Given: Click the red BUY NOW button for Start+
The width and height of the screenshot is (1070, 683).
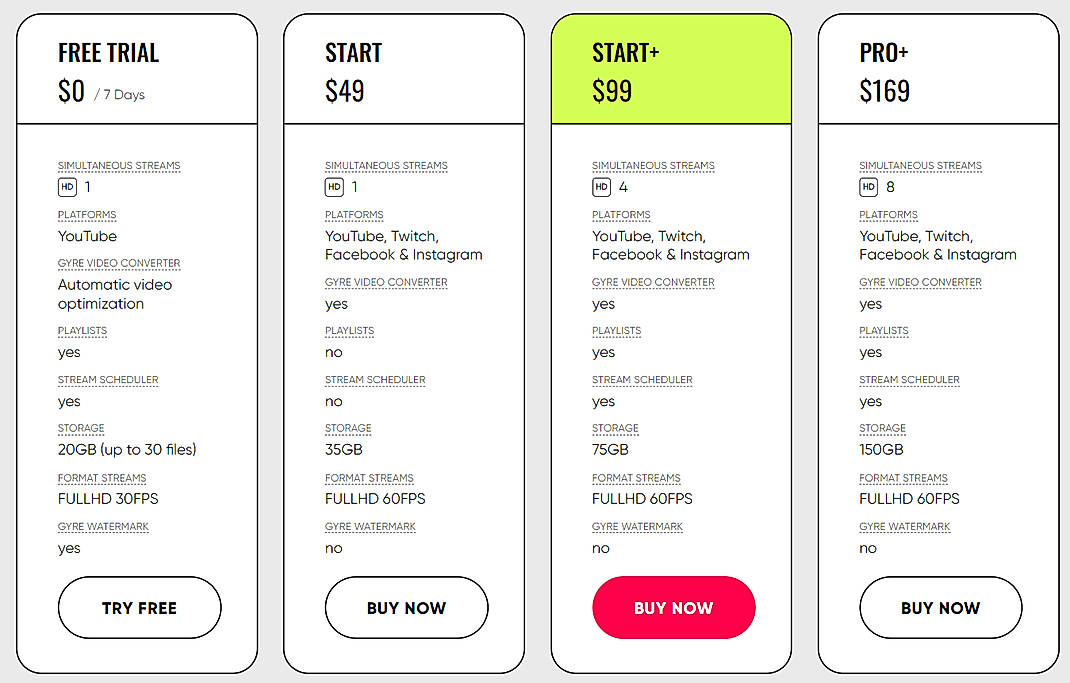Looking at the screenshot, I should click(x=673, y=607).
